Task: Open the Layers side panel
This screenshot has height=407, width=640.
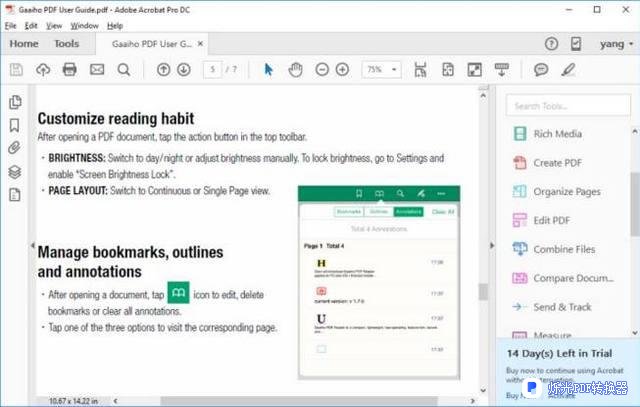Action: coord(15,172)
